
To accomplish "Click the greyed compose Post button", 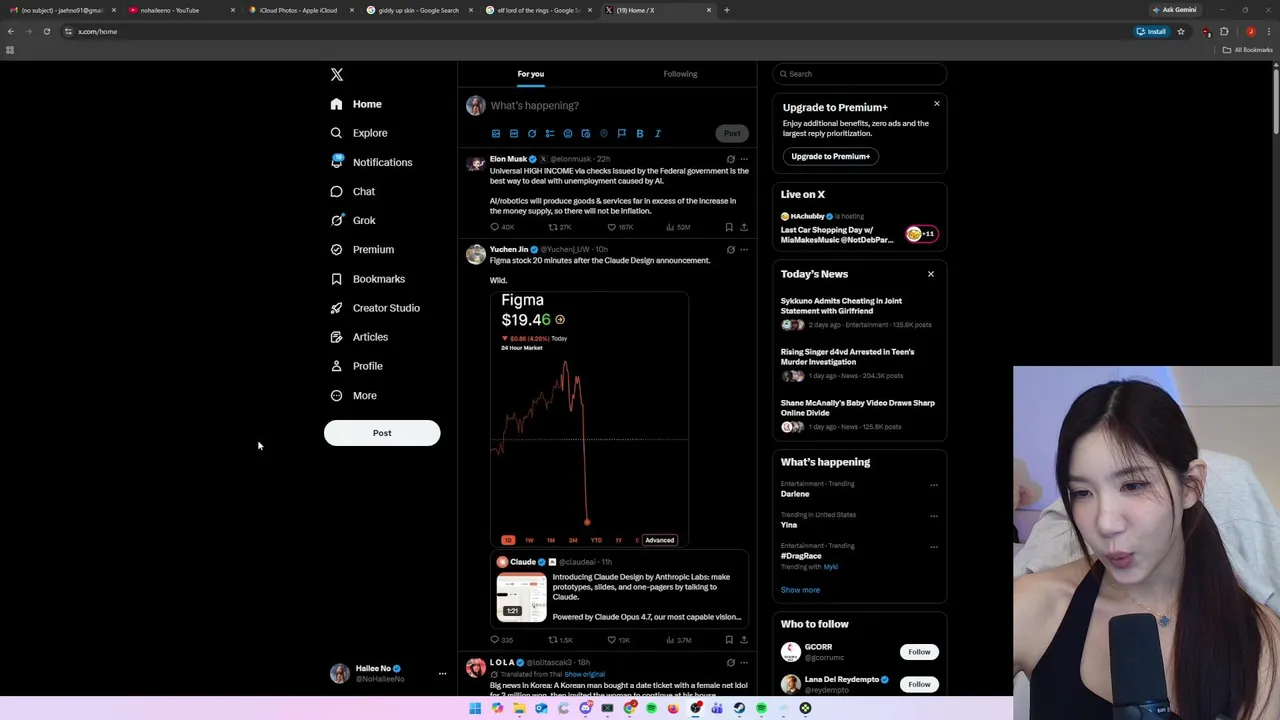I will (x=732, y=133).
